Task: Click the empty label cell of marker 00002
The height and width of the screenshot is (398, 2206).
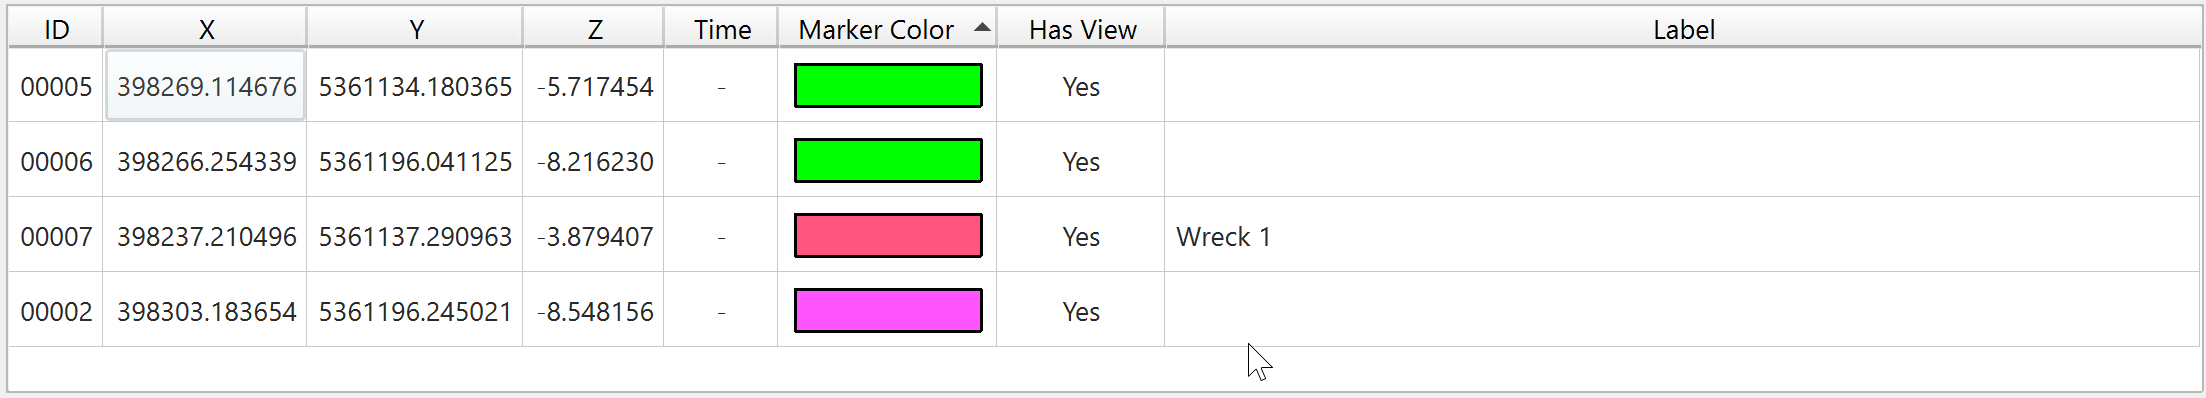Action: [1683, 311]
